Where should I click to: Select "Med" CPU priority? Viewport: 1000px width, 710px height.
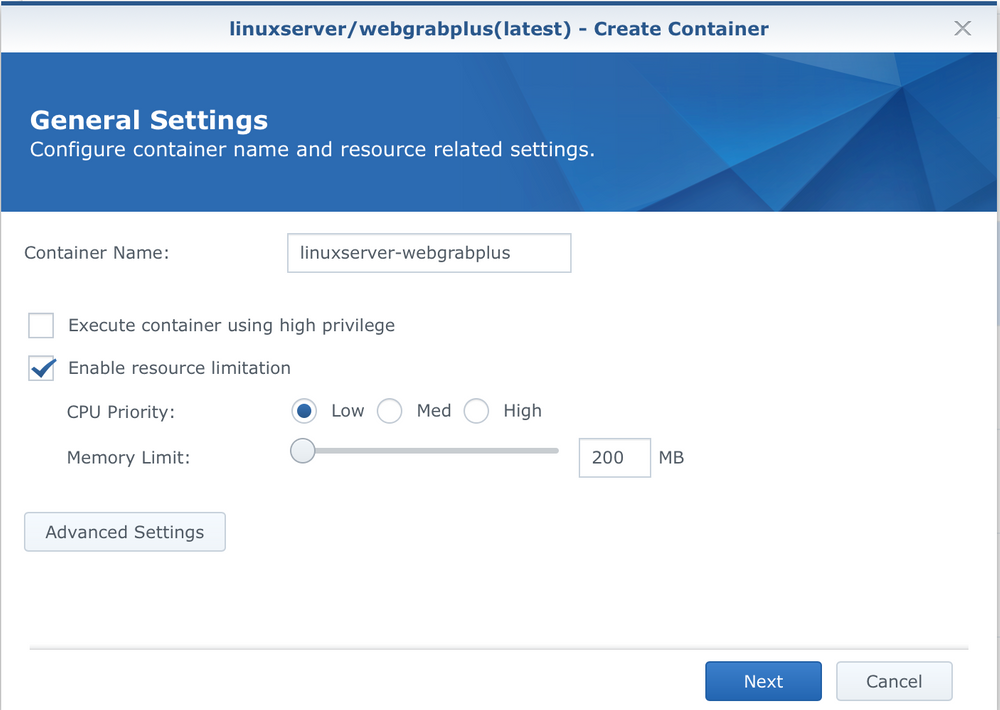point(389,410)
